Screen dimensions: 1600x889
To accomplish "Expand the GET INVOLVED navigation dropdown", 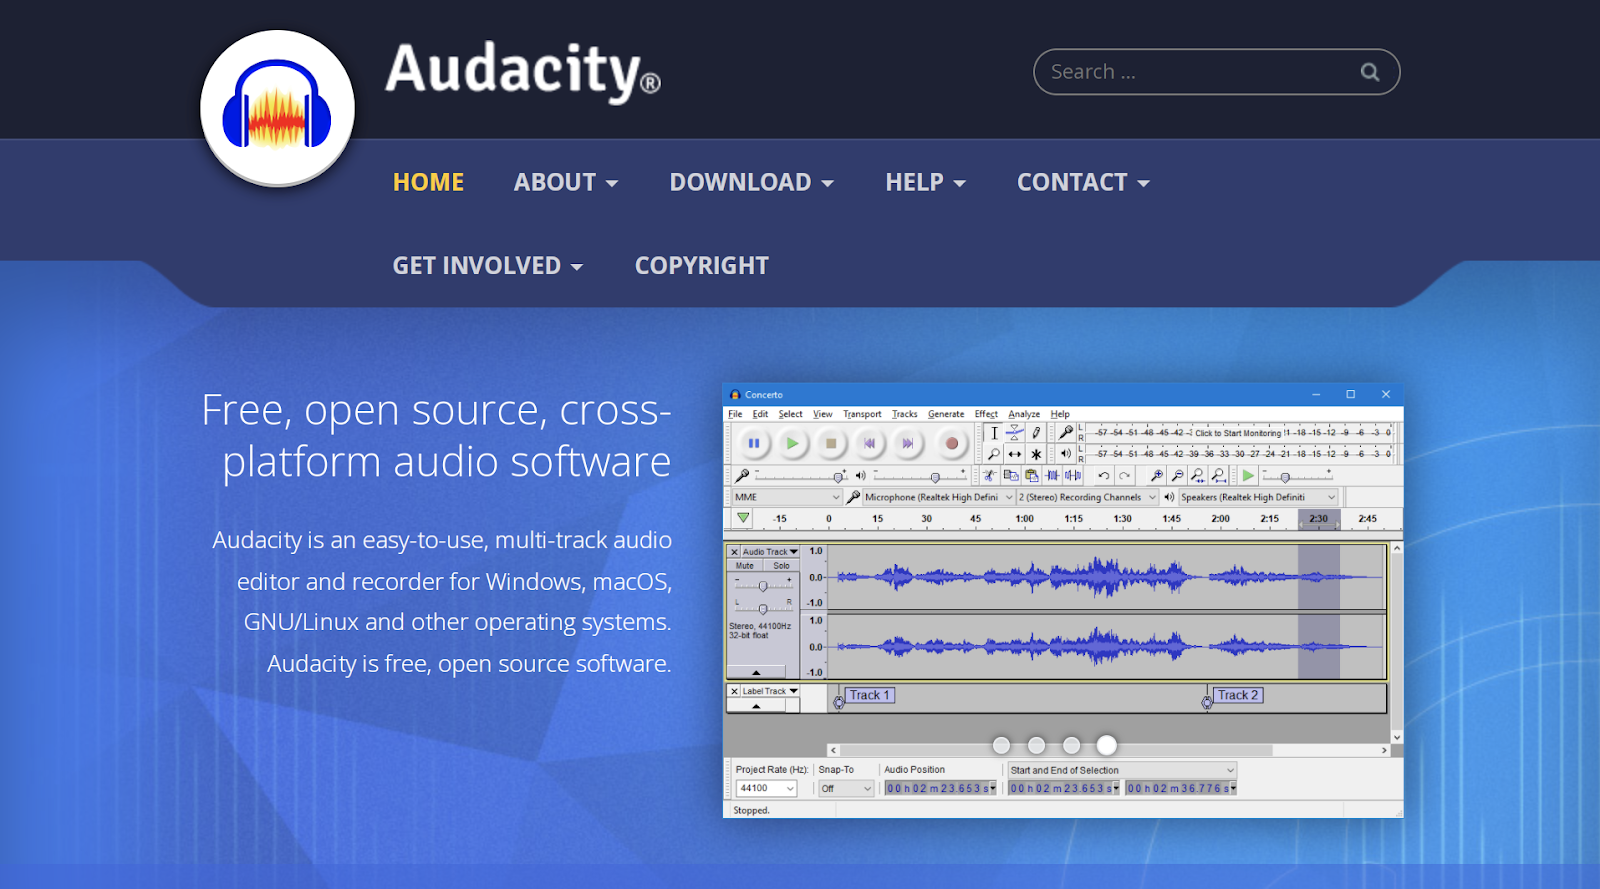I will click(x=487, y=266).
